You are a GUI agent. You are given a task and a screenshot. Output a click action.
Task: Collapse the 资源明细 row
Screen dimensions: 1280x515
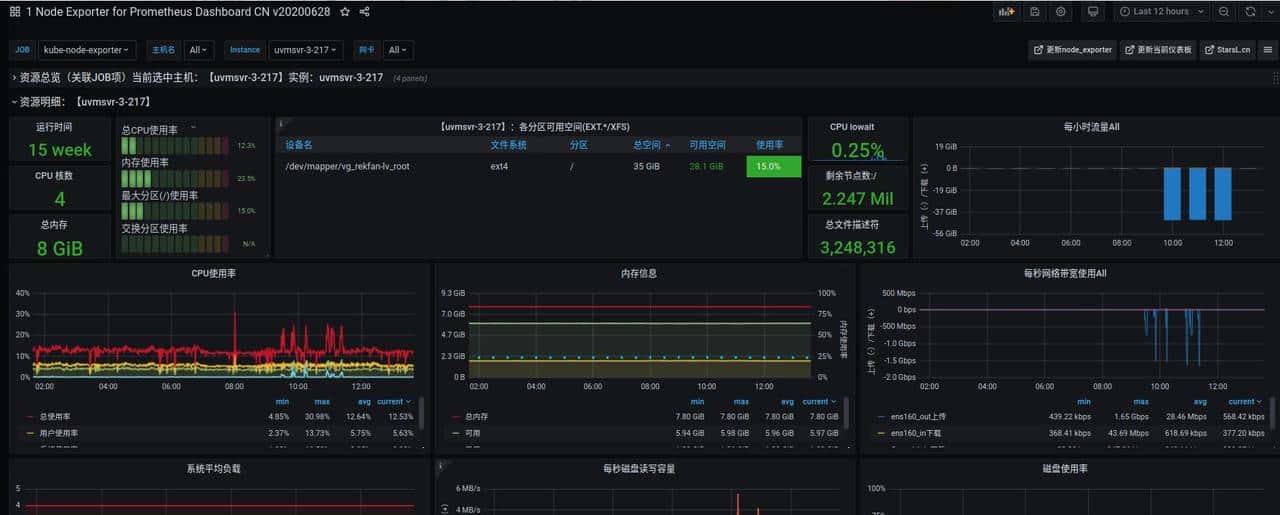[80, 101]
